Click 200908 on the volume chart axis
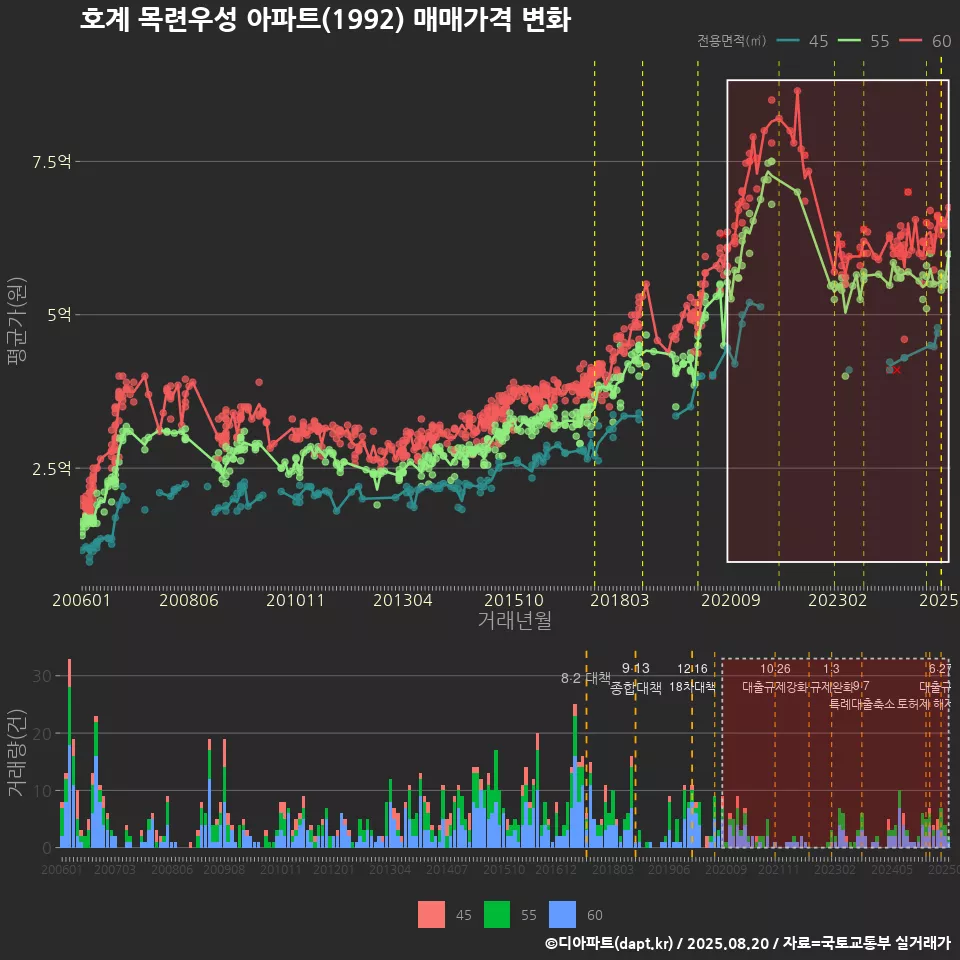Viewport: 960px width, 960px height. tap(224, 869)
